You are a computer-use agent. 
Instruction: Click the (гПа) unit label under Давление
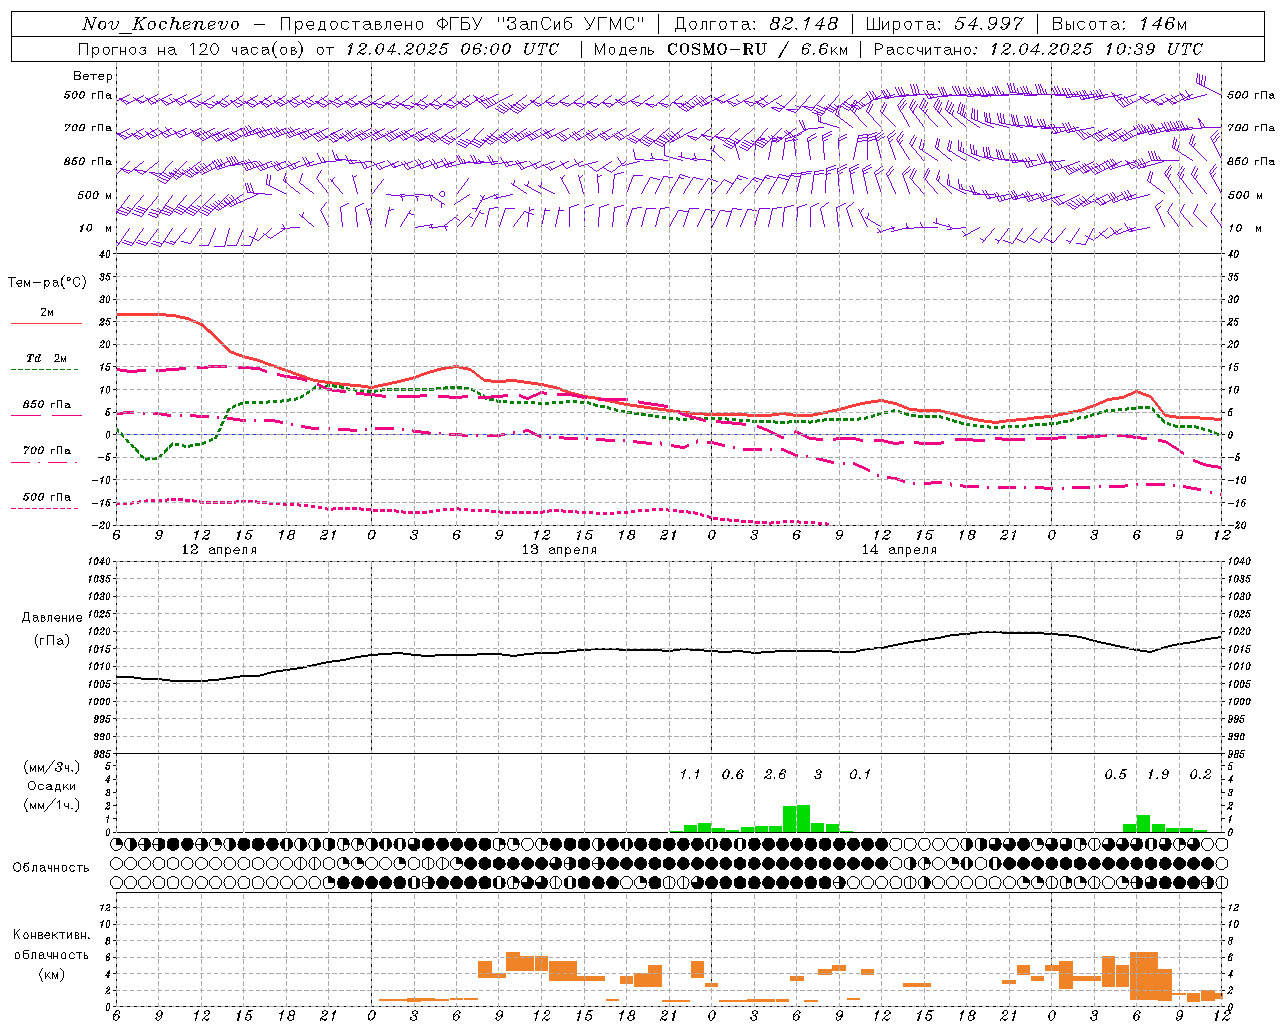point(52,640)
